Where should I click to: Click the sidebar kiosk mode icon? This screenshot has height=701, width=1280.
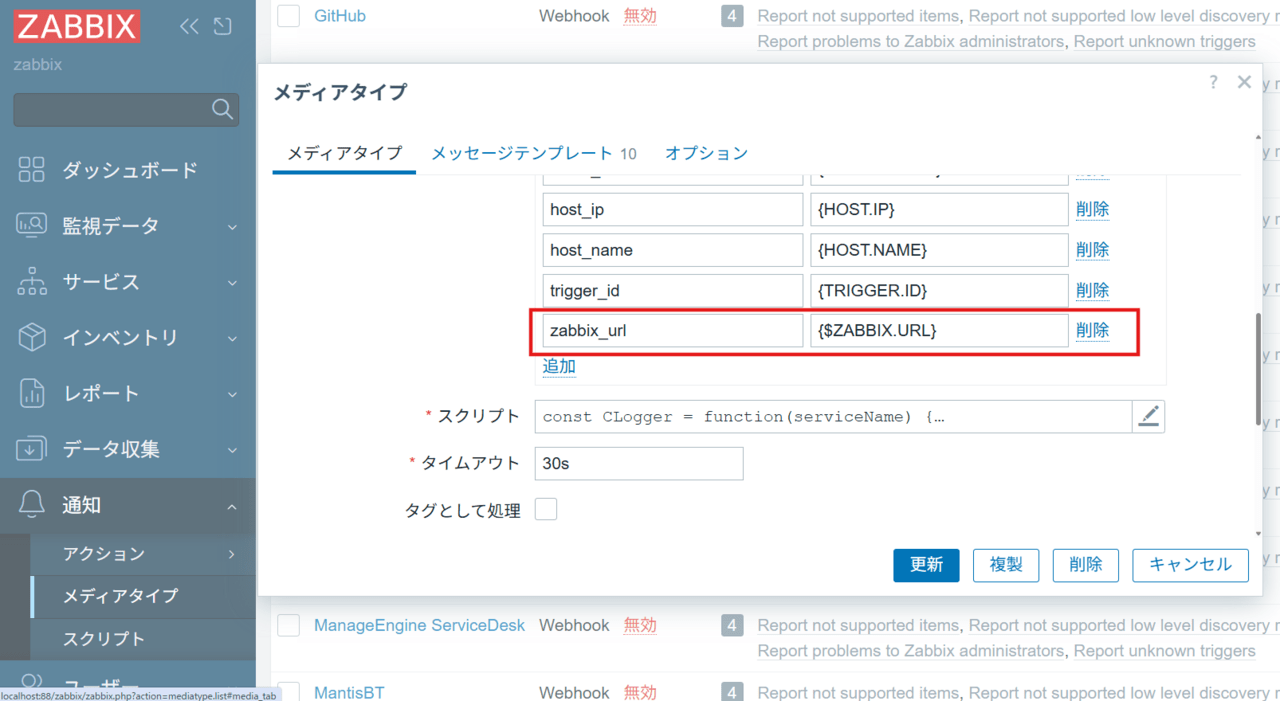(x=223, y=27)
